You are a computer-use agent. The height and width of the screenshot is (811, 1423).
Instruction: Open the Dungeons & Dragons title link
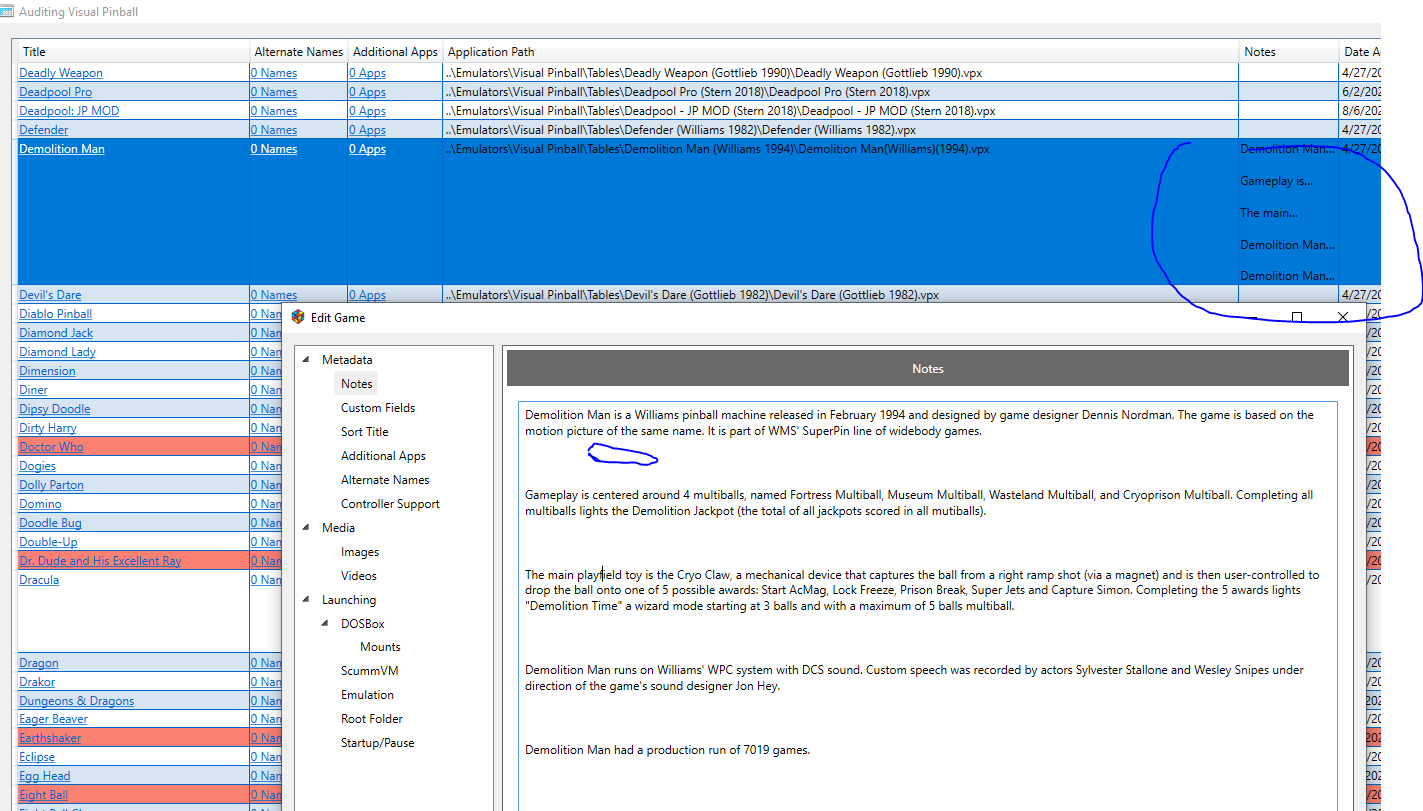pyautogui.click(x=76, y=701)
